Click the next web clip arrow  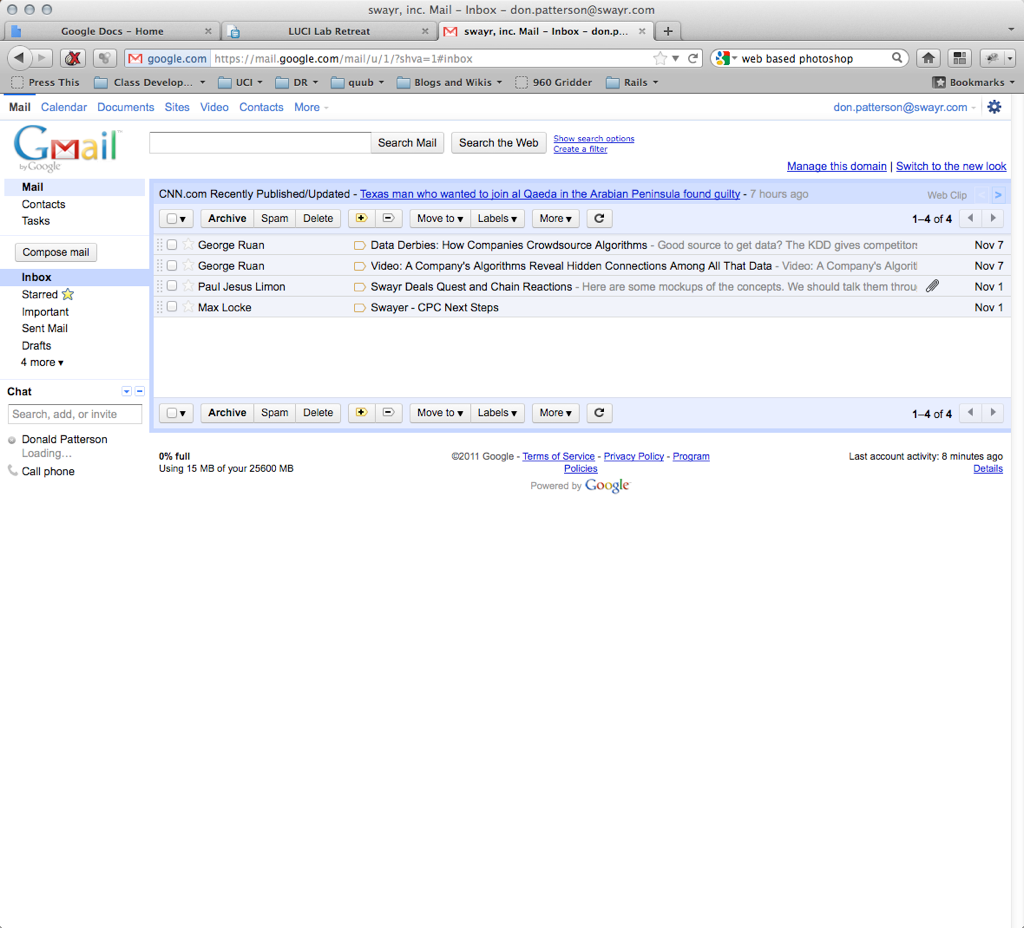(998, 195)
